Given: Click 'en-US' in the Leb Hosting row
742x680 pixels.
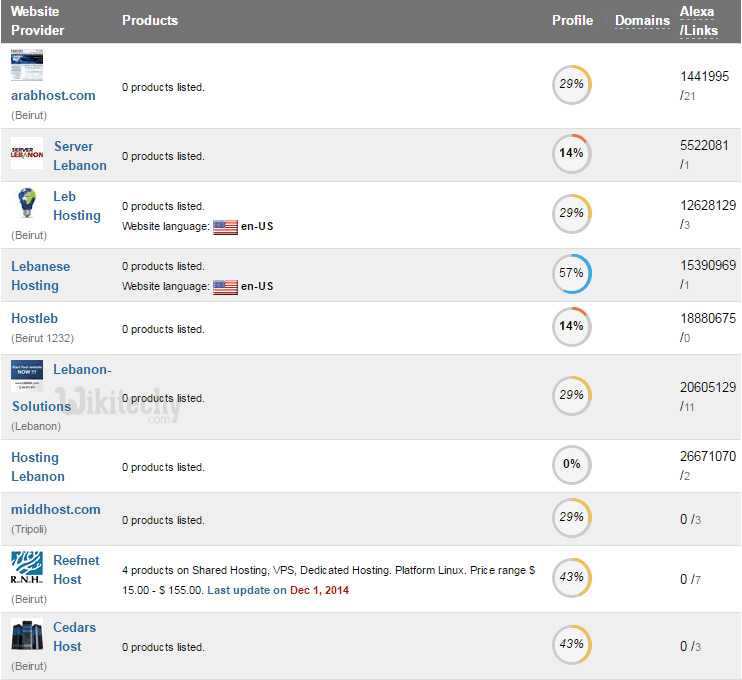Looking at the screenshot, I should tap(257, 227).
